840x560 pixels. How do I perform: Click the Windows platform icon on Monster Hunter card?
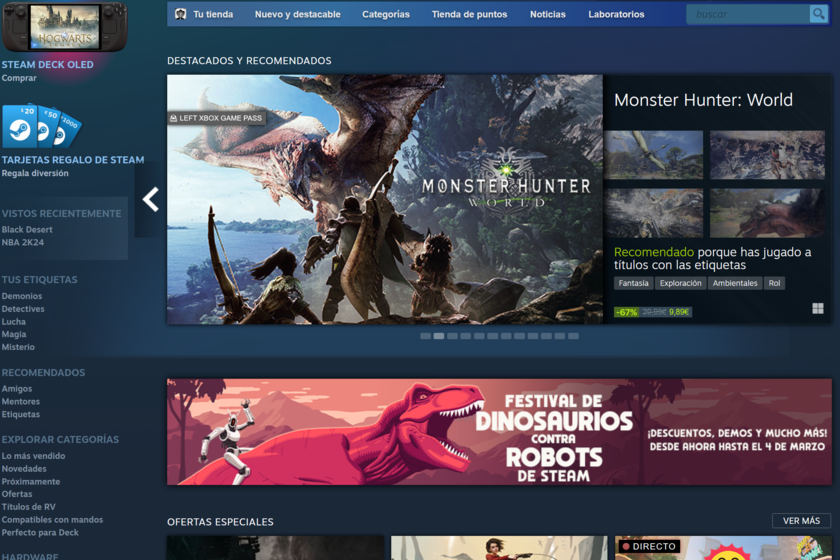point(818,308)
